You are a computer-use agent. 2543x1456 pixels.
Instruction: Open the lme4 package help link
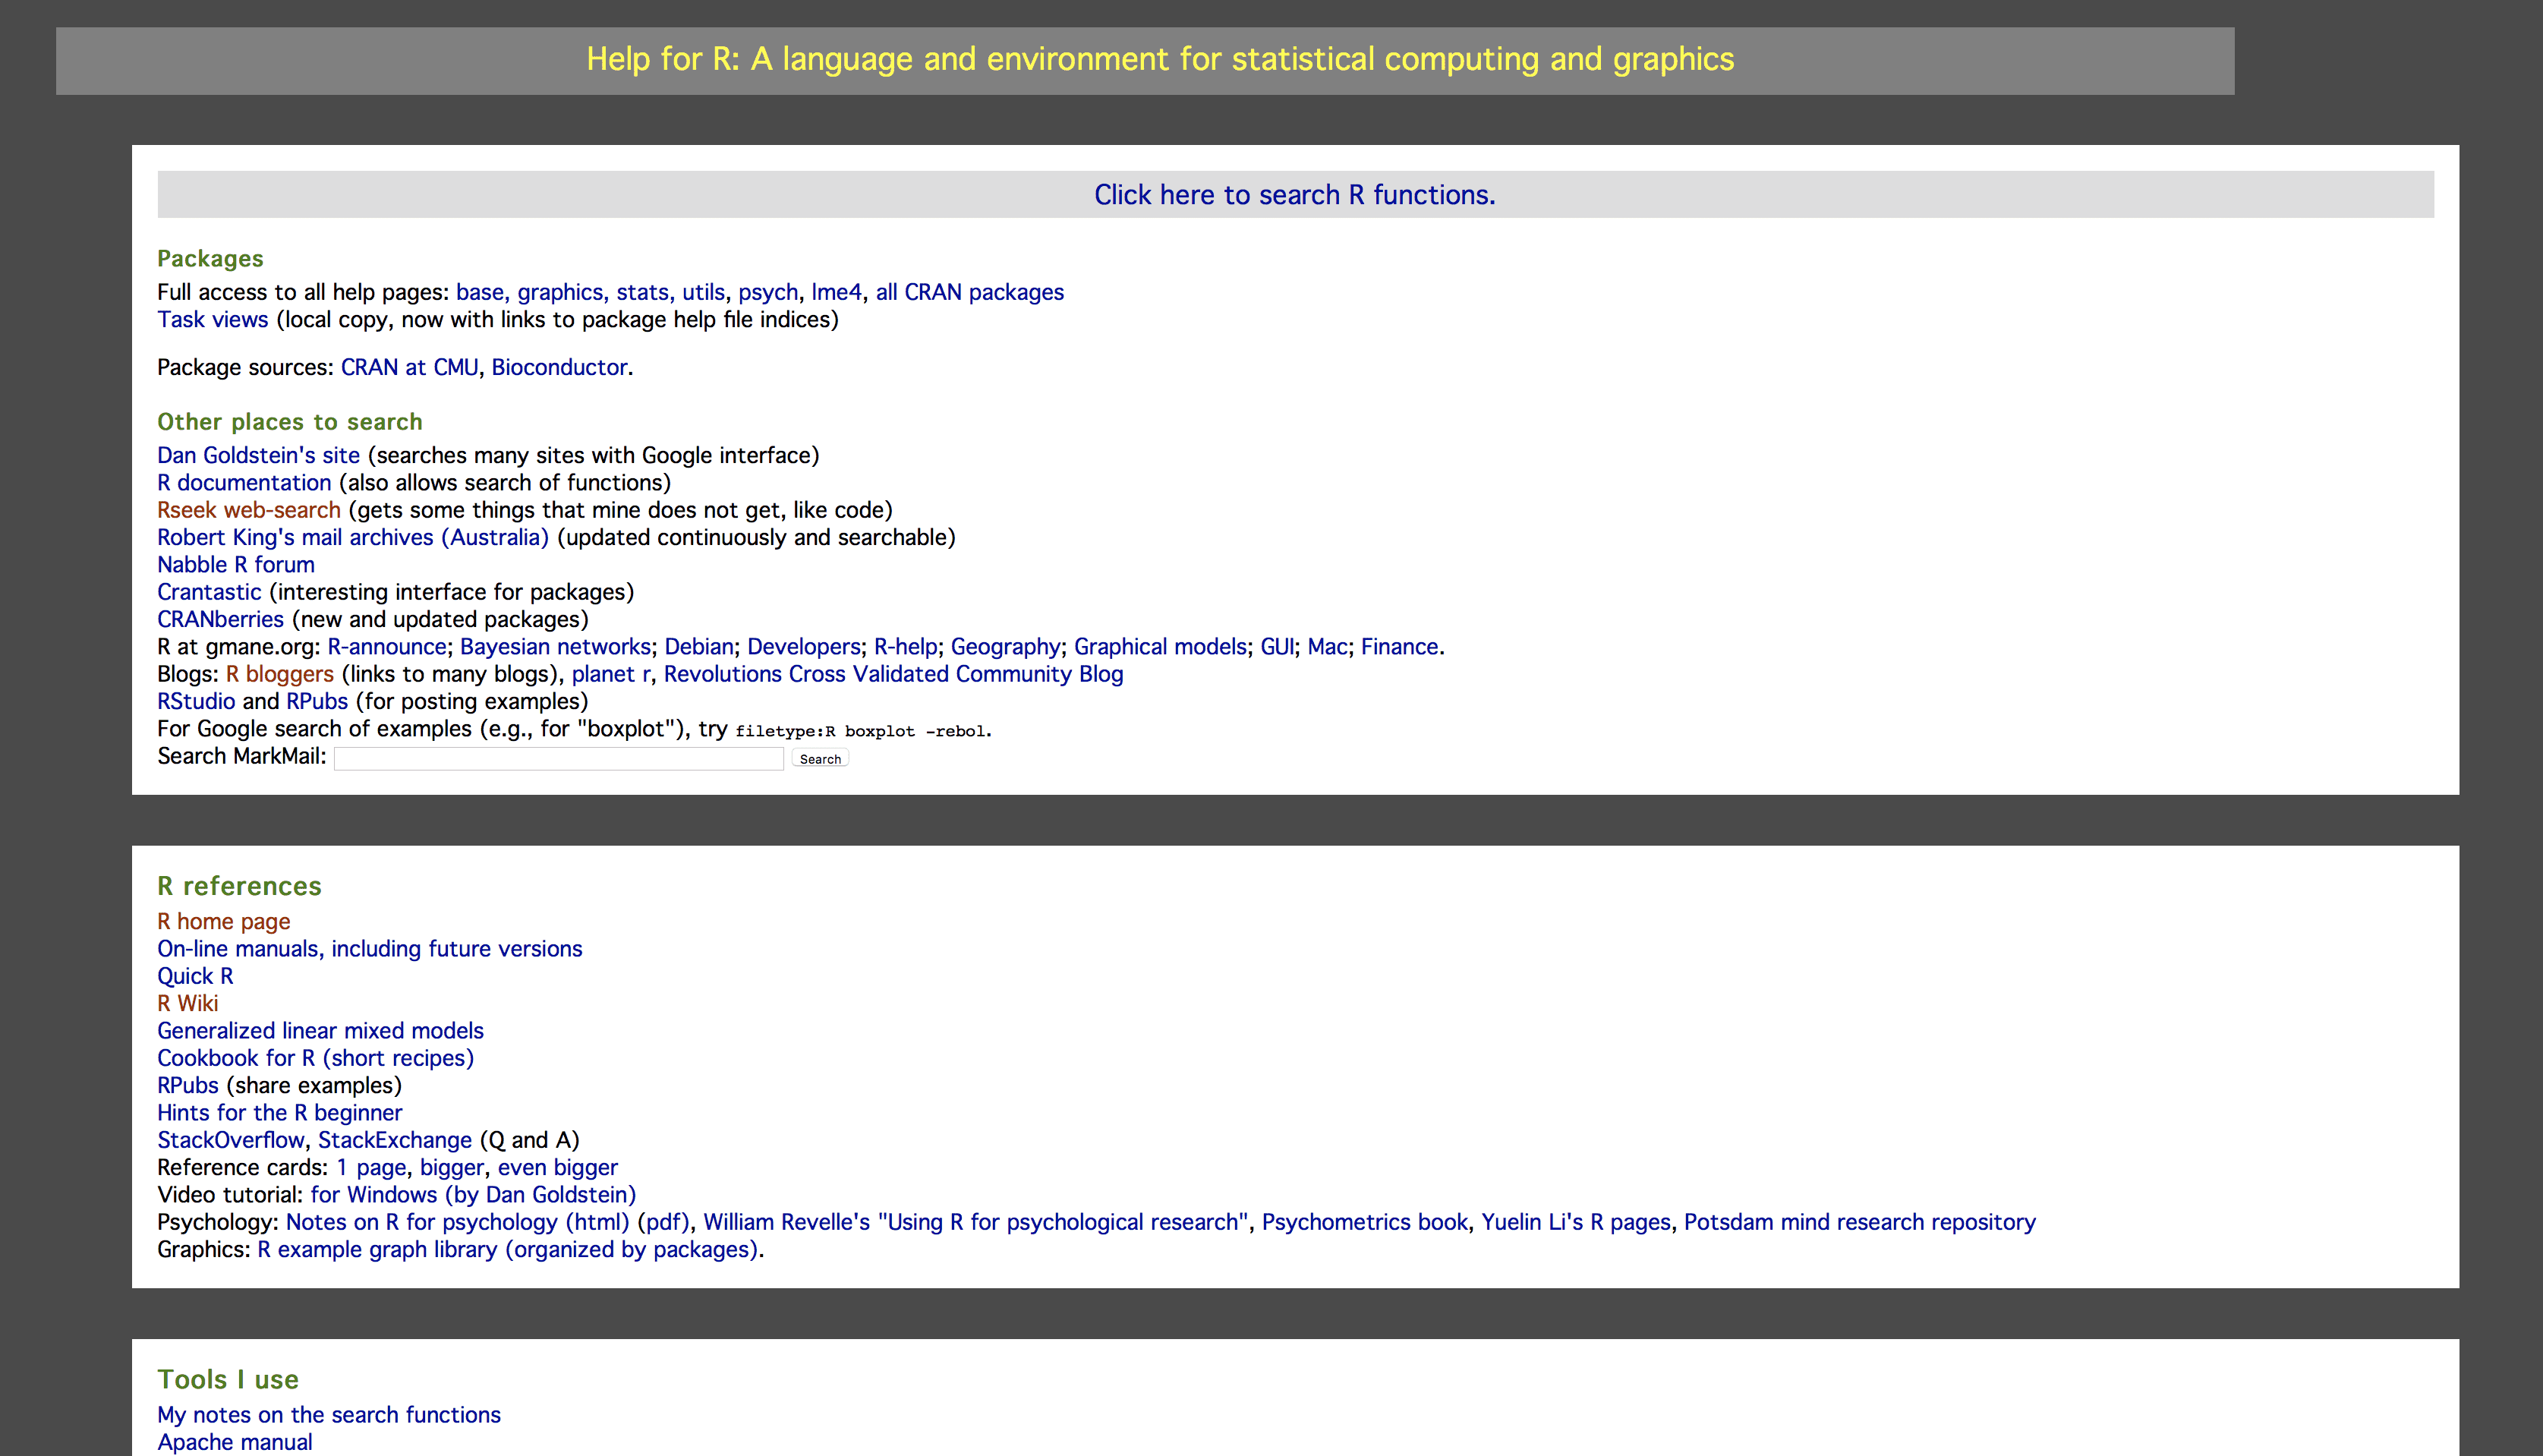tap(836, 292)
